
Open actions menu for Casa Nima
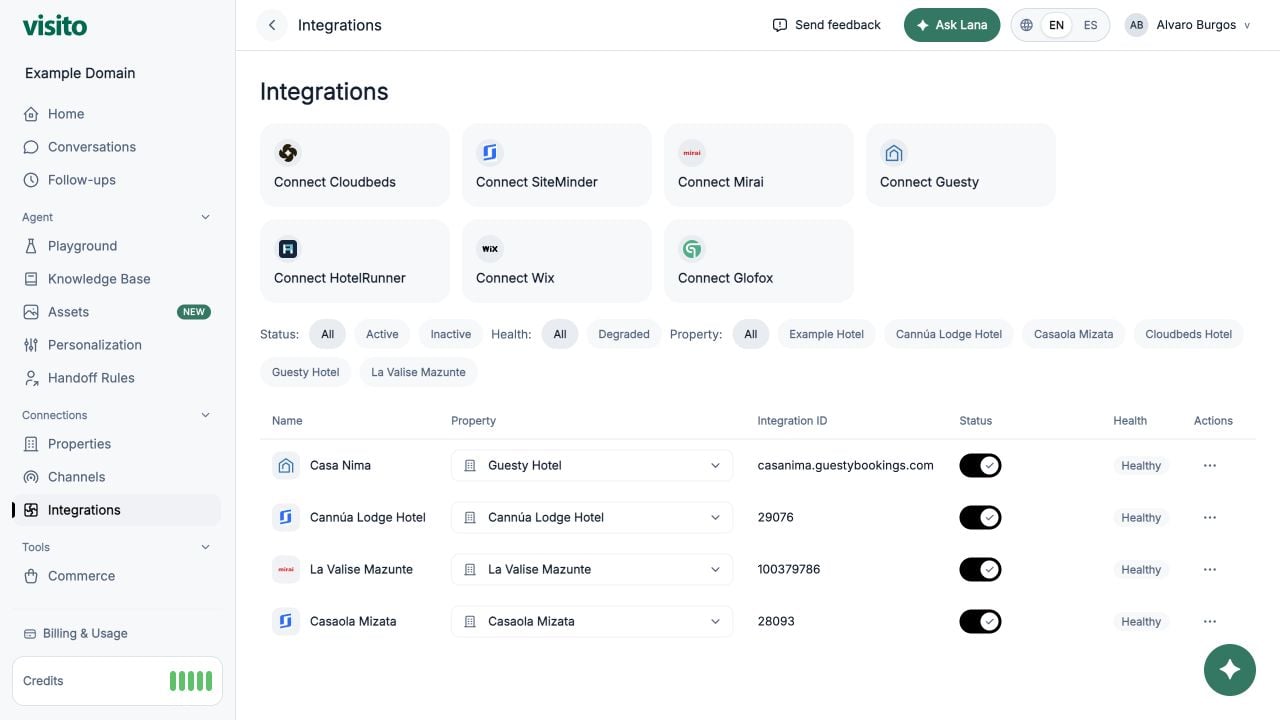(1210, 465)
